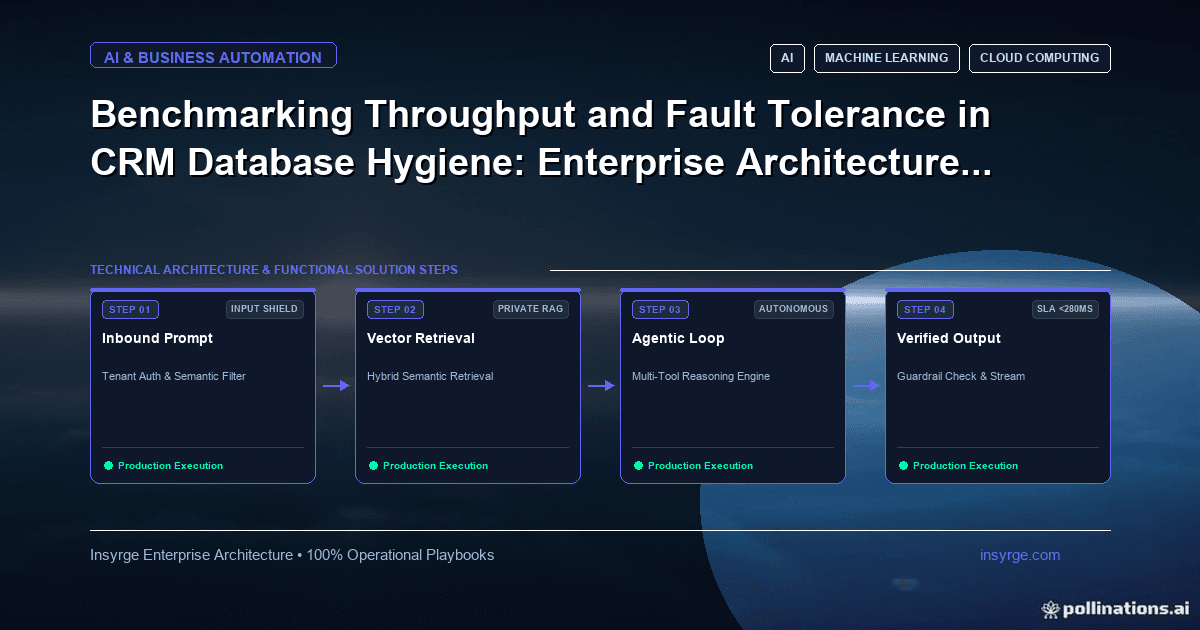Click the green status dot in Vector Retrieval card
The width and height of the screenshot is (1200, 630).
(x=373, y=465)
